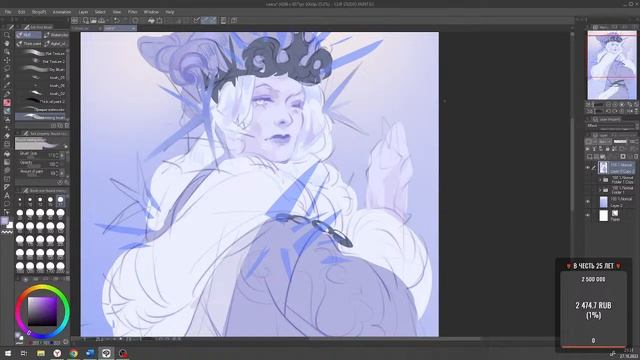Click the Redo arrow icon

click(125, 20)
